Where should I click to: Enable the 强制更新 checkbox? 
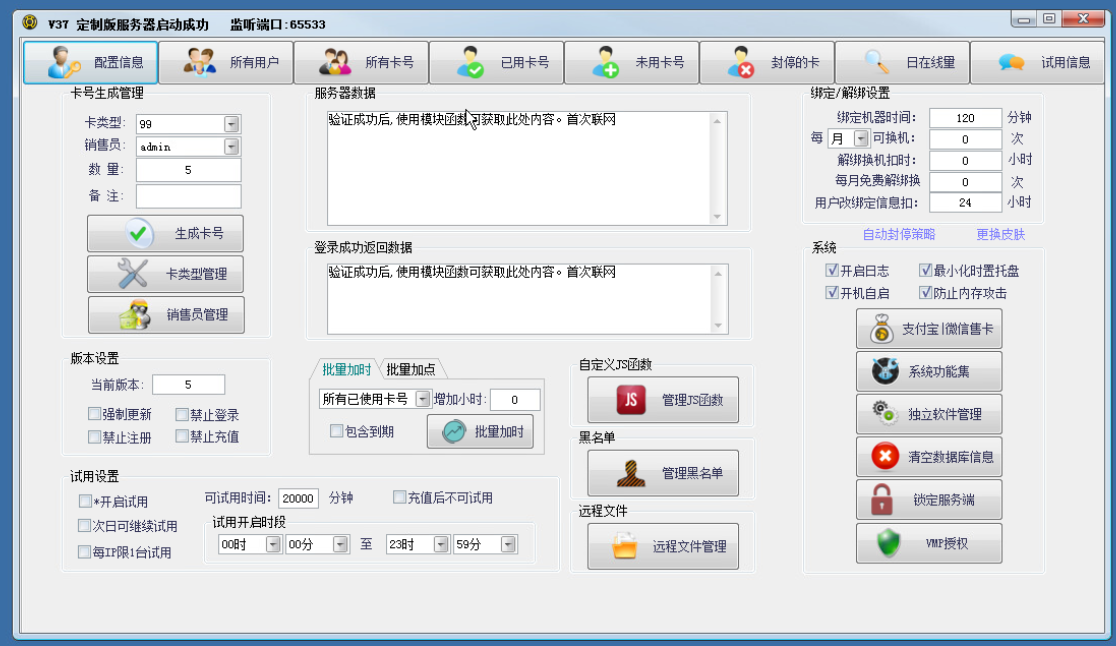pos(94,414)
